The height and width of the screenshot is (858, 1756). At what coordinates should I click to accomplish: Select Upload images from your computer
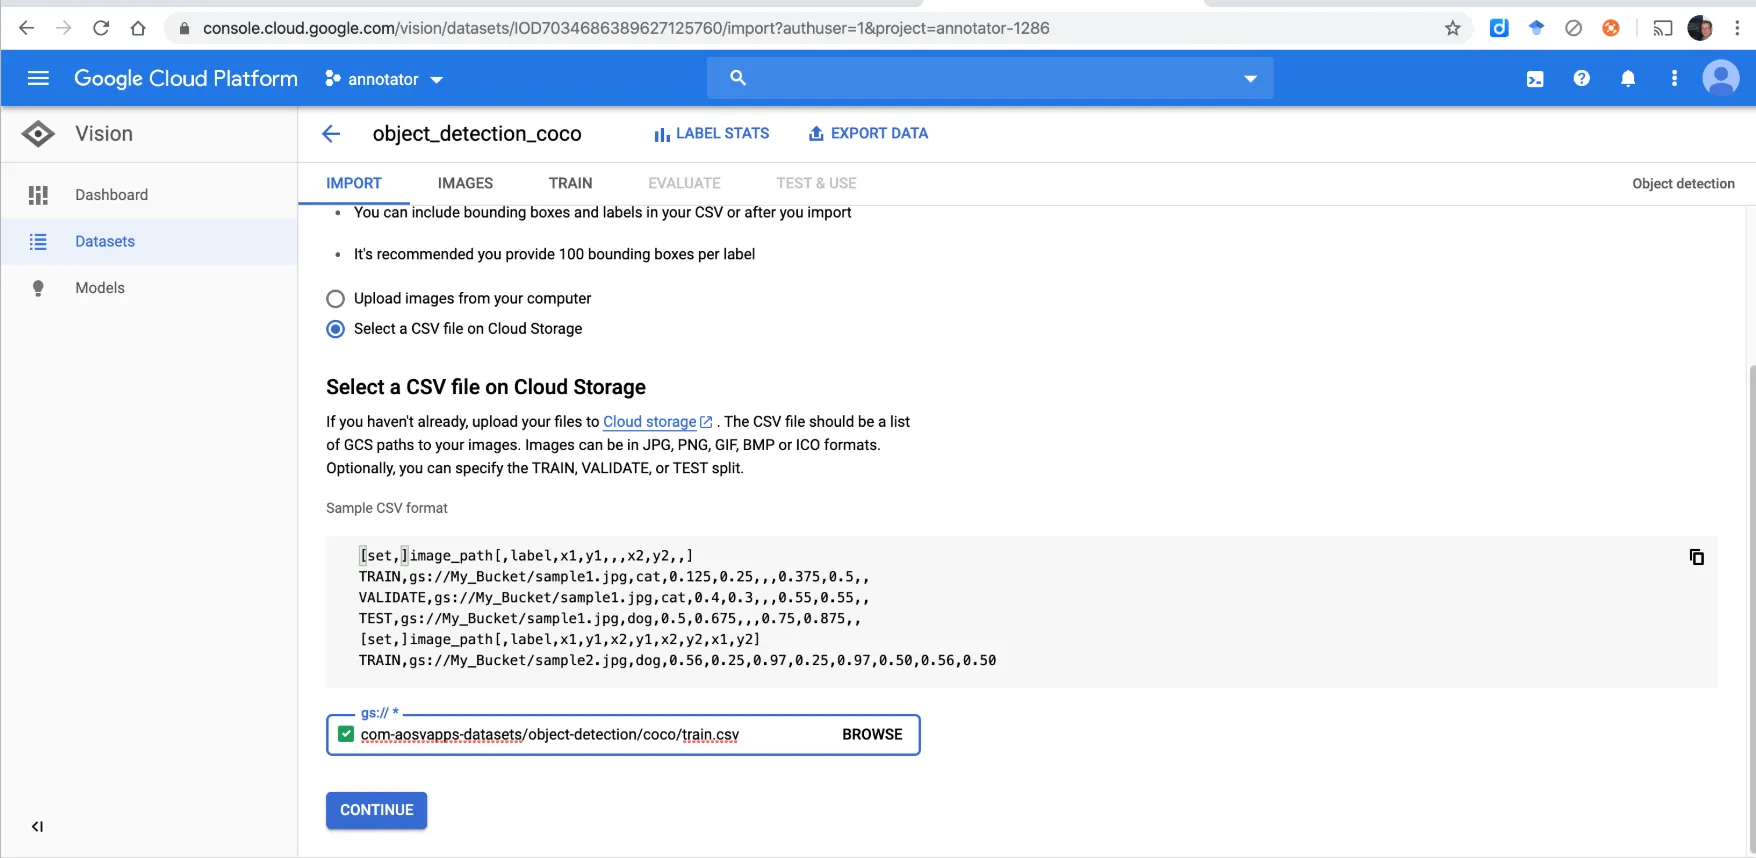point(336,299)
